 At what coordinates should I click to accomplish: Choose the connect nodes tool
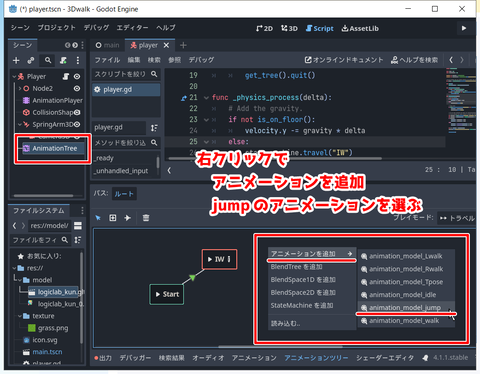[127, 218]
